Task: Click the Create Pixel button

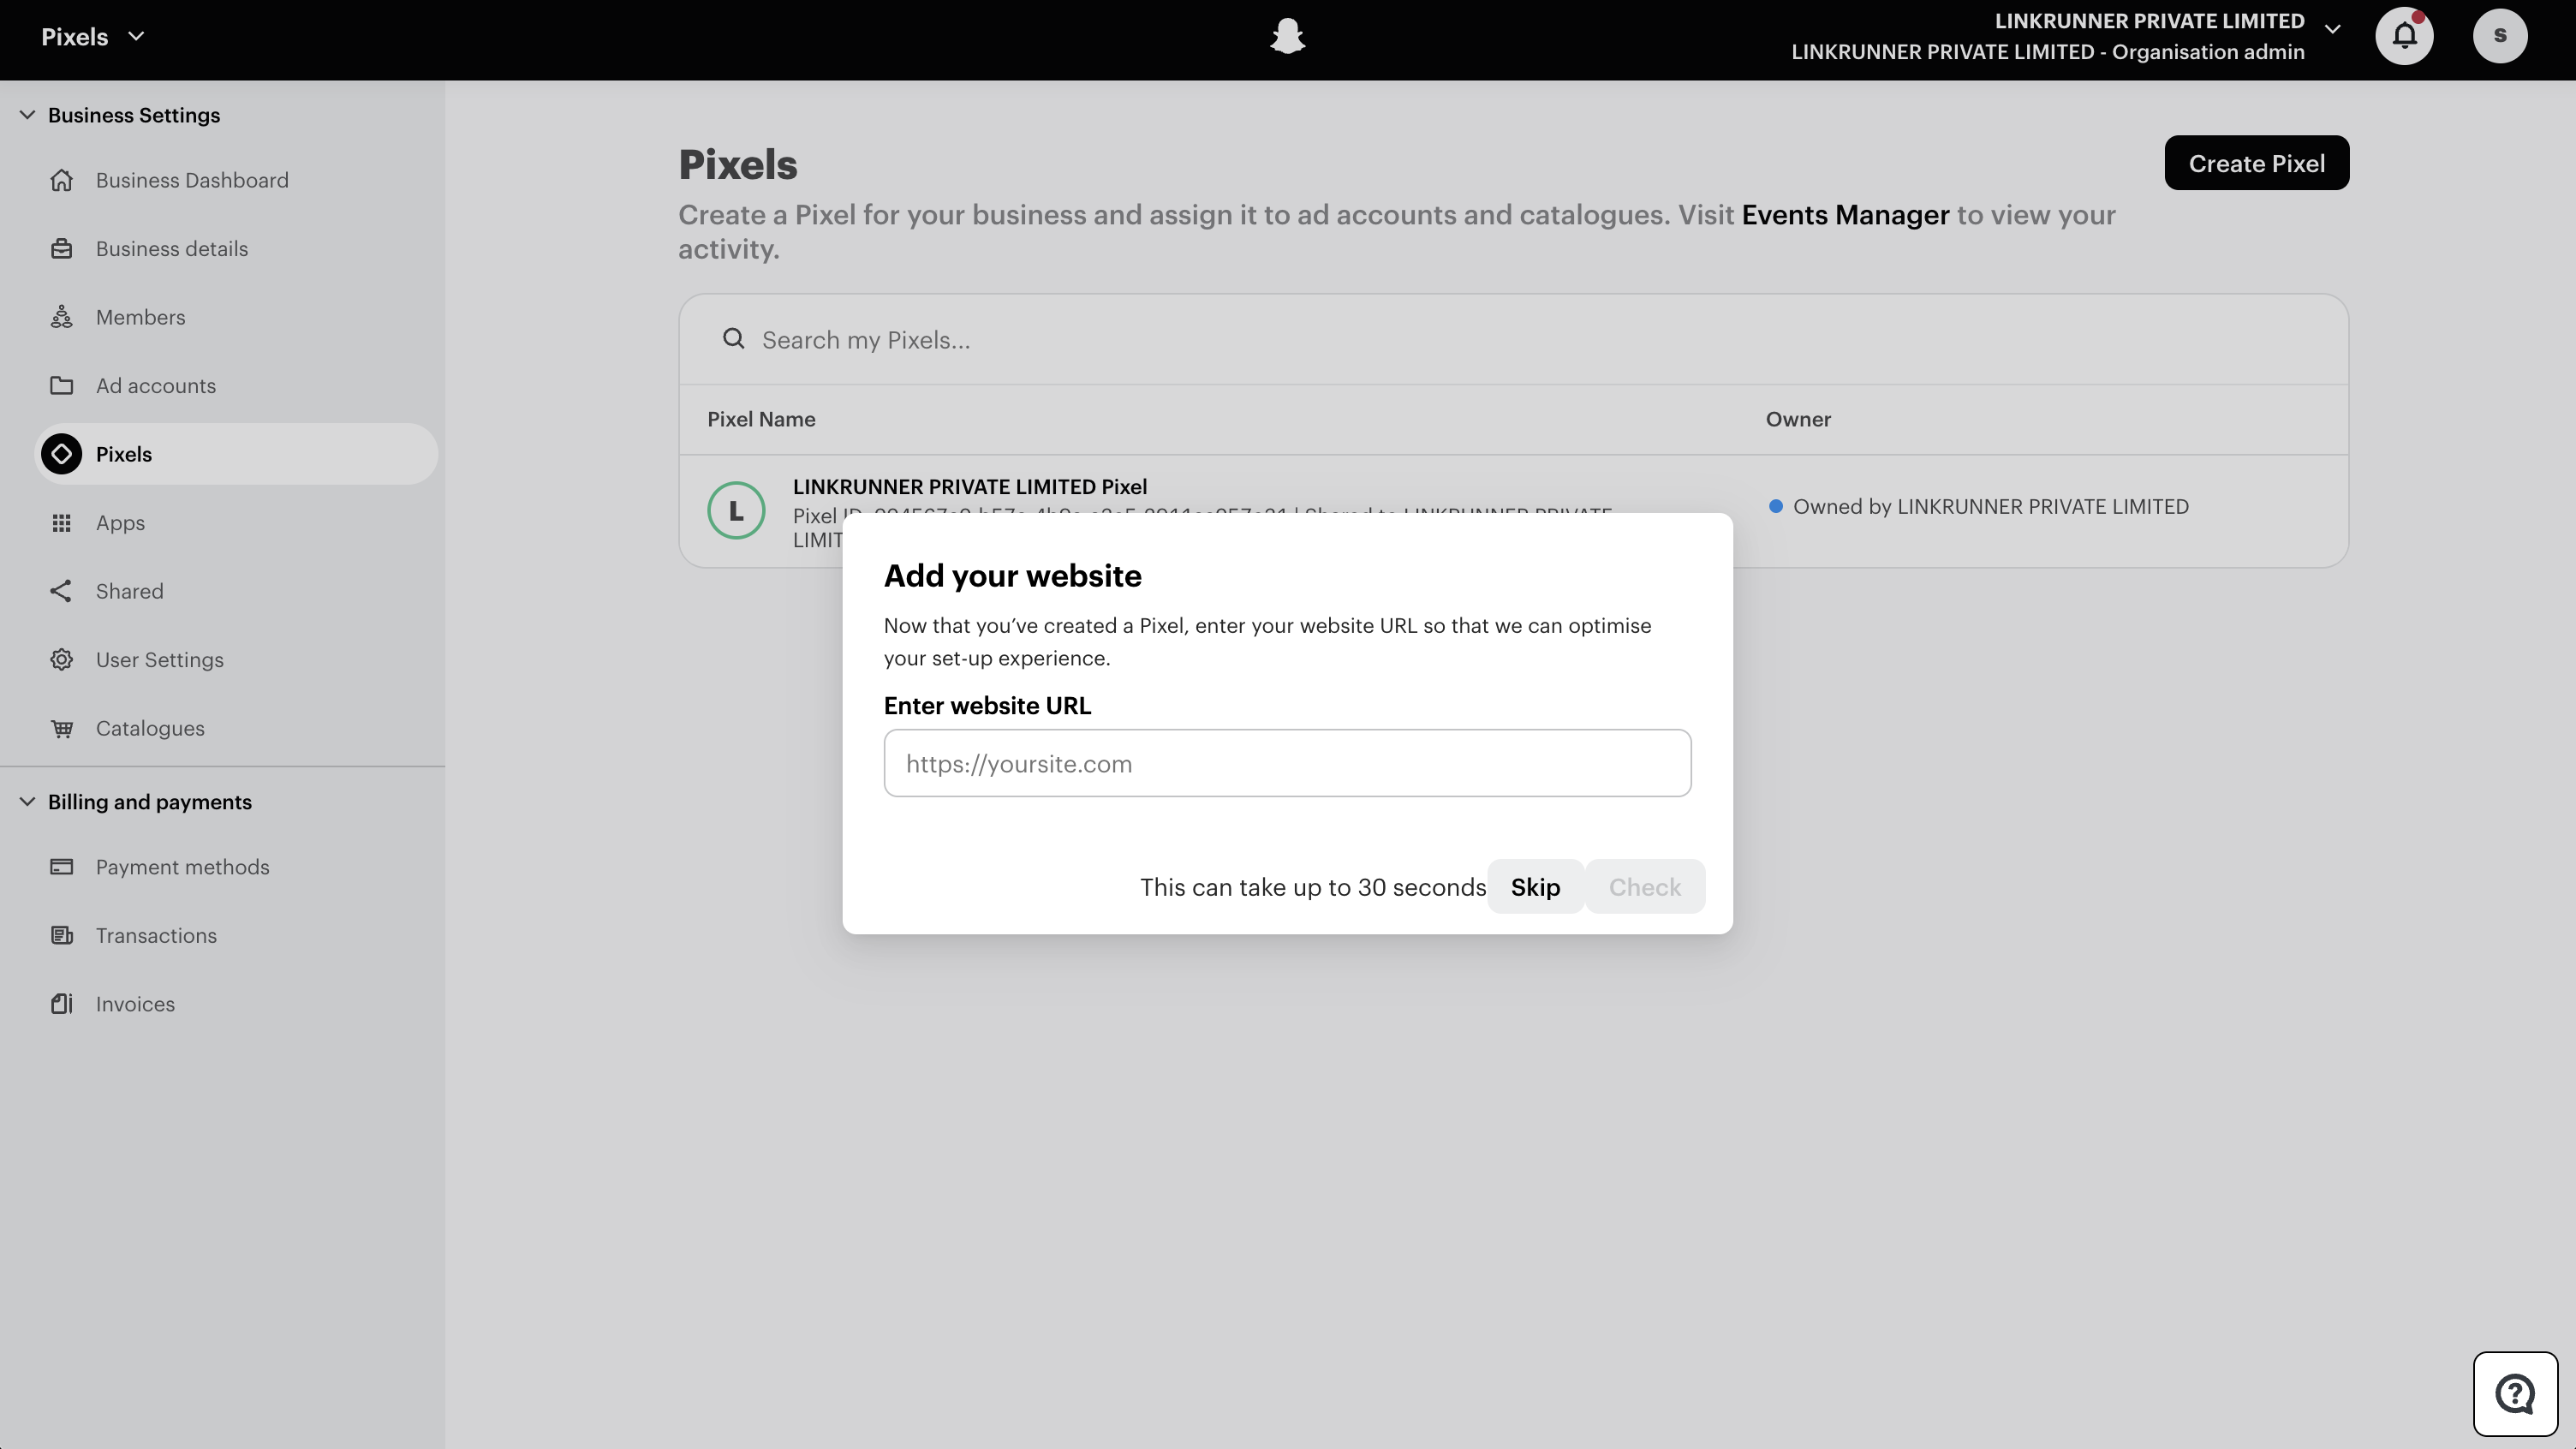Action: click(x=2256, y=163)
